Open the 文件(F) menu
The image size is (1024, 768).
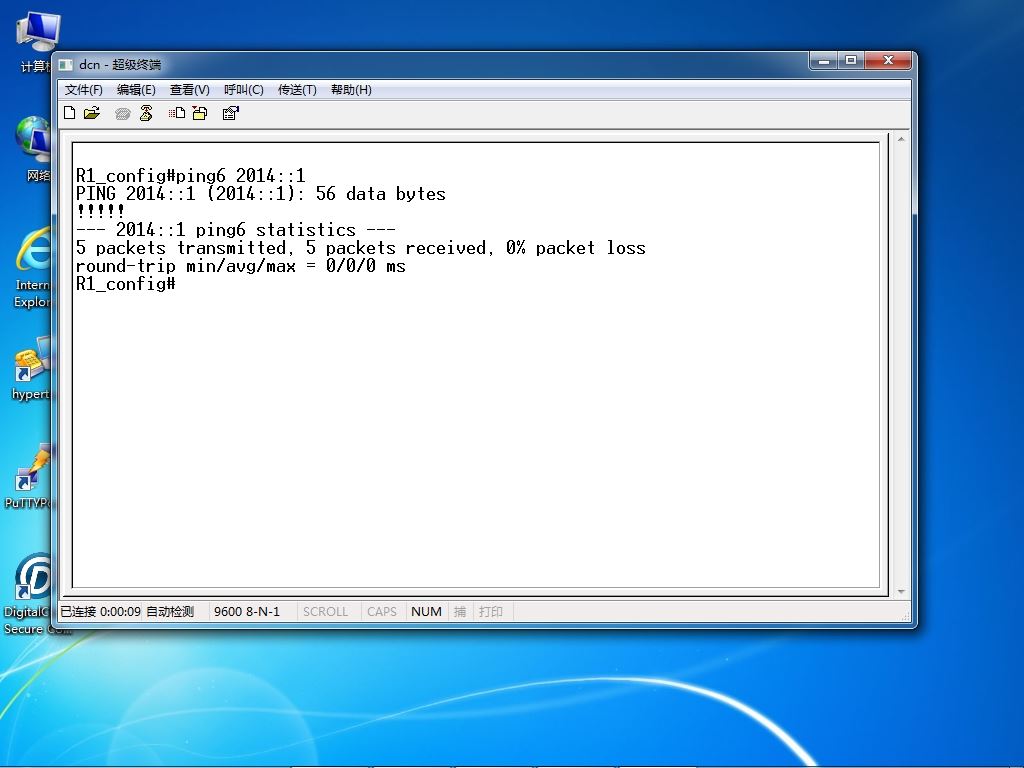pyautogui.click(x=84, y=89)
